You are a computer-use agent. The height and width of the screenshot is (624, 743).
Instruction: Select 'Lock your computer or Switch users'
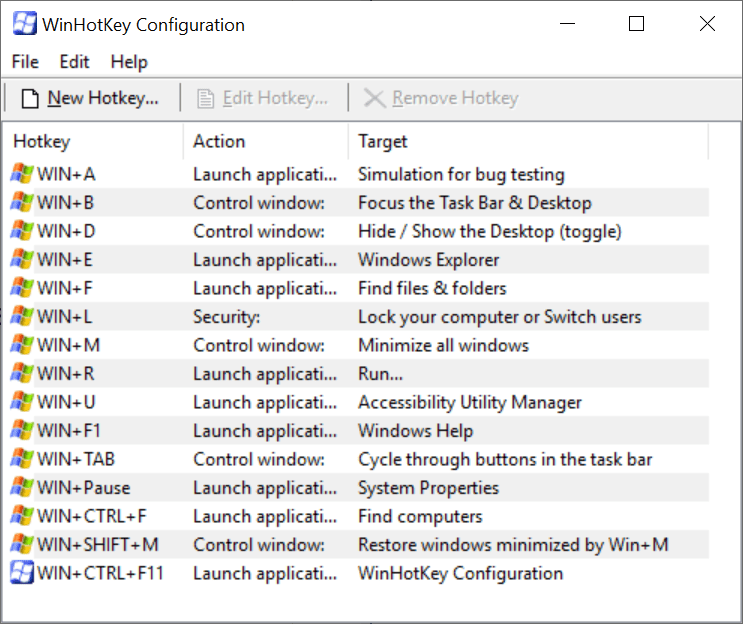pyautogui.click(x=499, y=317)
